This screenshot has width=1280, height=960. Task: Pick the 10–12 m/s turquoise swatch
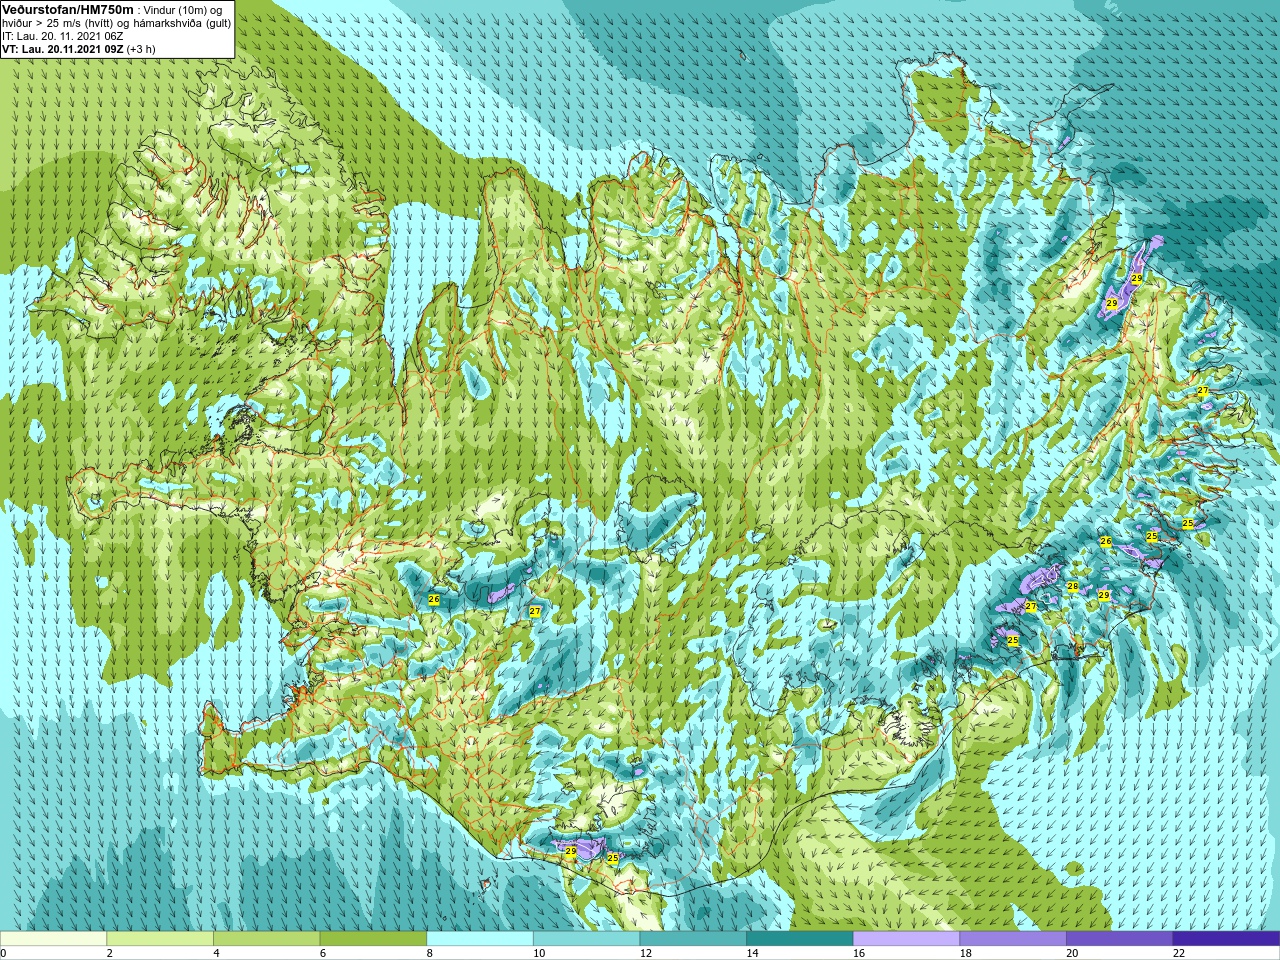pos(587,939)
